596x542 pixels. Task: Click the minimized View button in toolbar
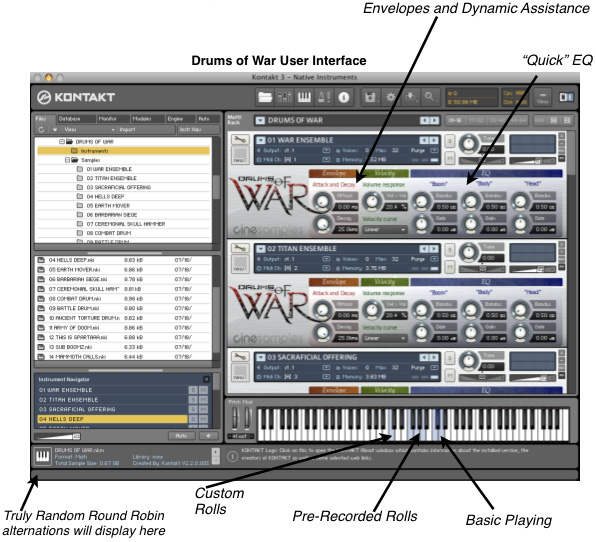point(543,97)
